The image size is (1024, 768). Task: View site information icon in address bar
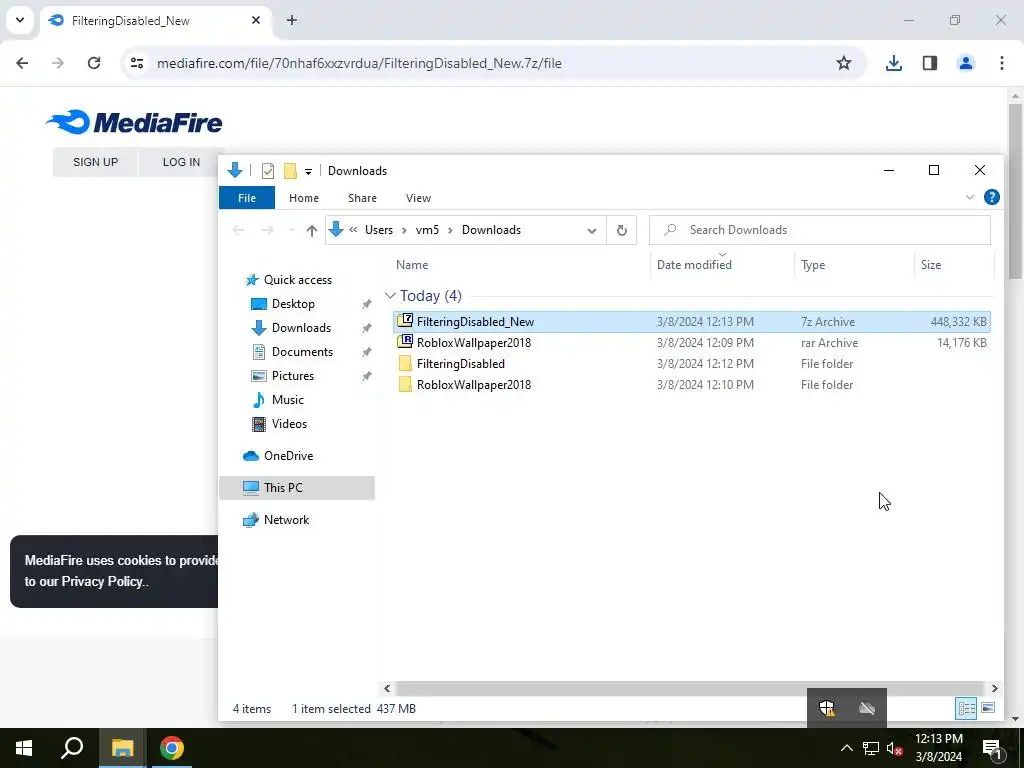point(137,63)
